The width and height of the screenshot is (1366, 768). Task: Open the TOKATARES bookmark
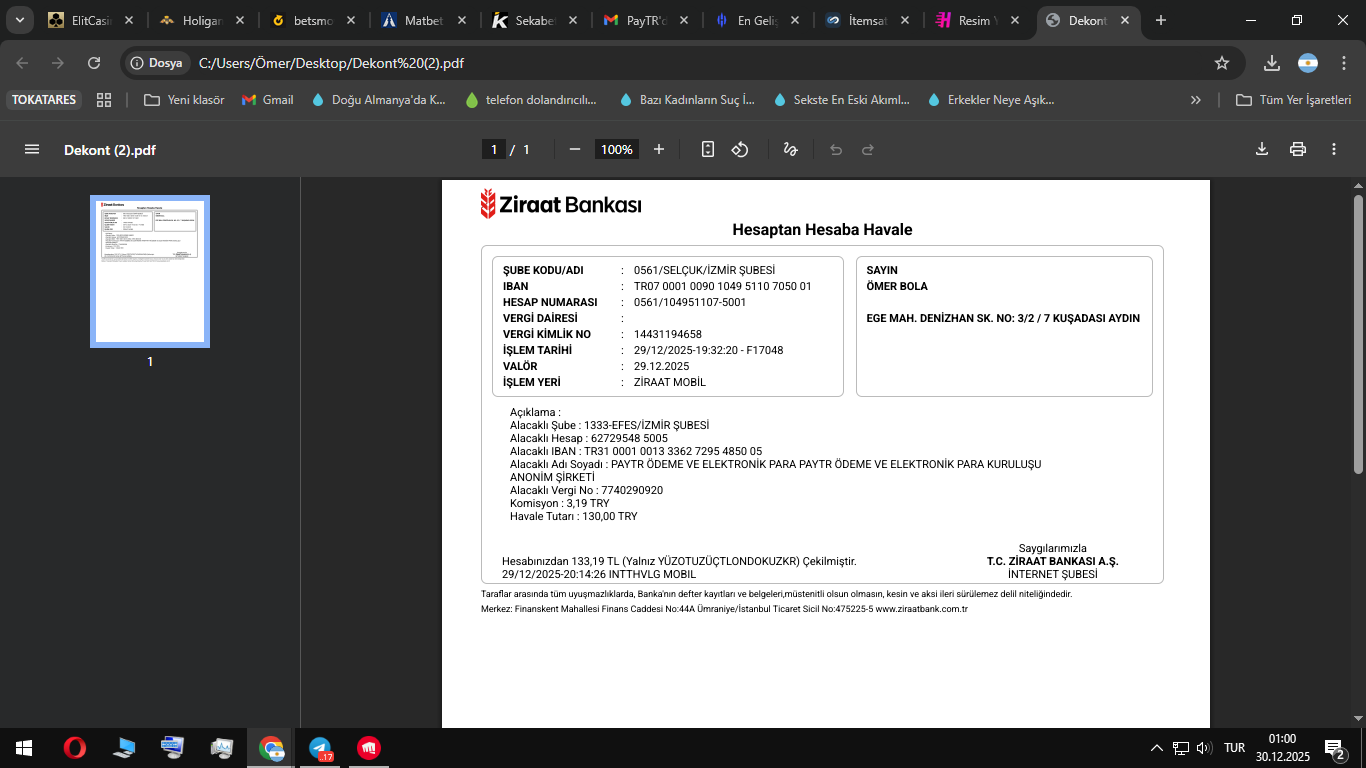click(44, 100)
